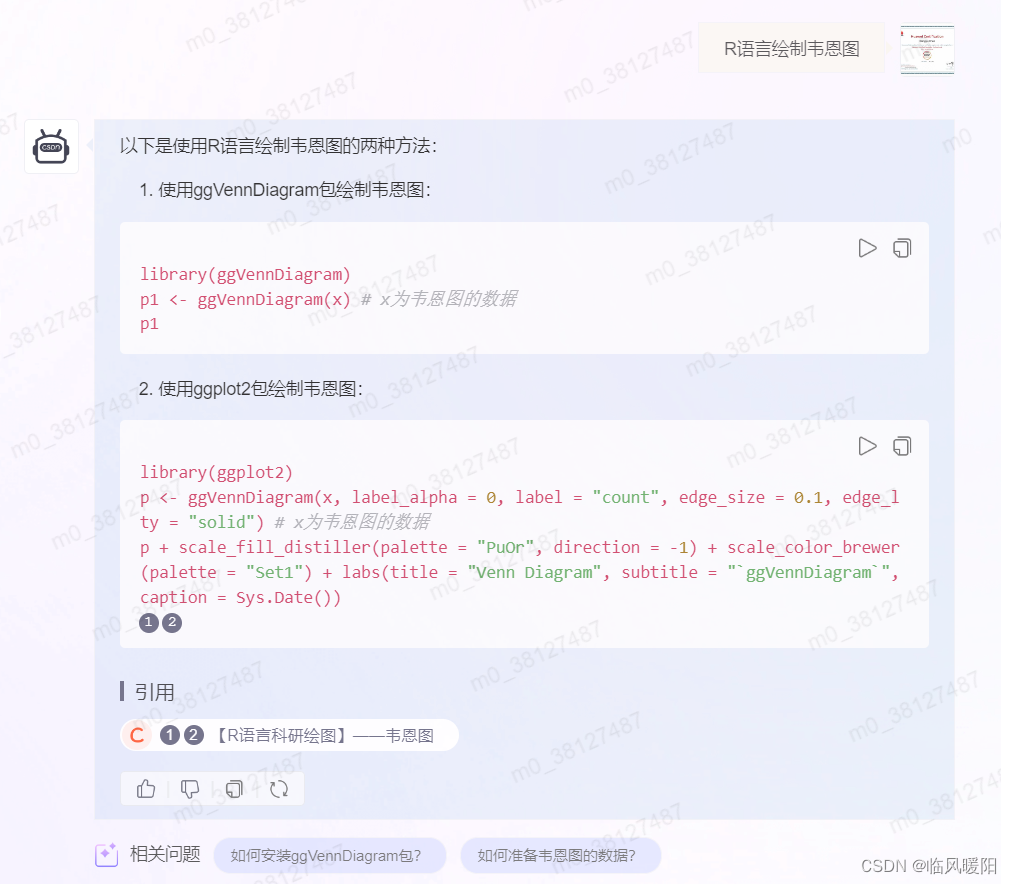
Task: Ask 如何安装ggVennDiagram包 suggested question
Action: click(330, 855)
